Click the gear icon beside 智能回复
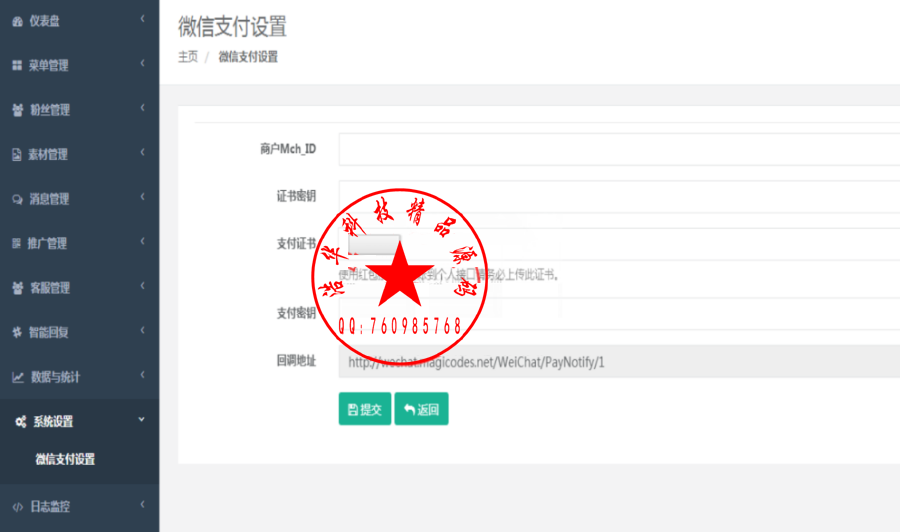The width and height of the screenshot is (900, 532). point(17,332)
